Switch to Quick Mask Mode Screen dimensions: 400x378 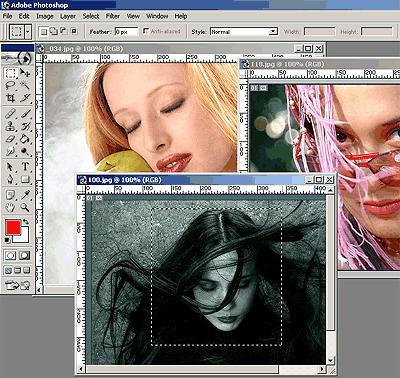25,256
